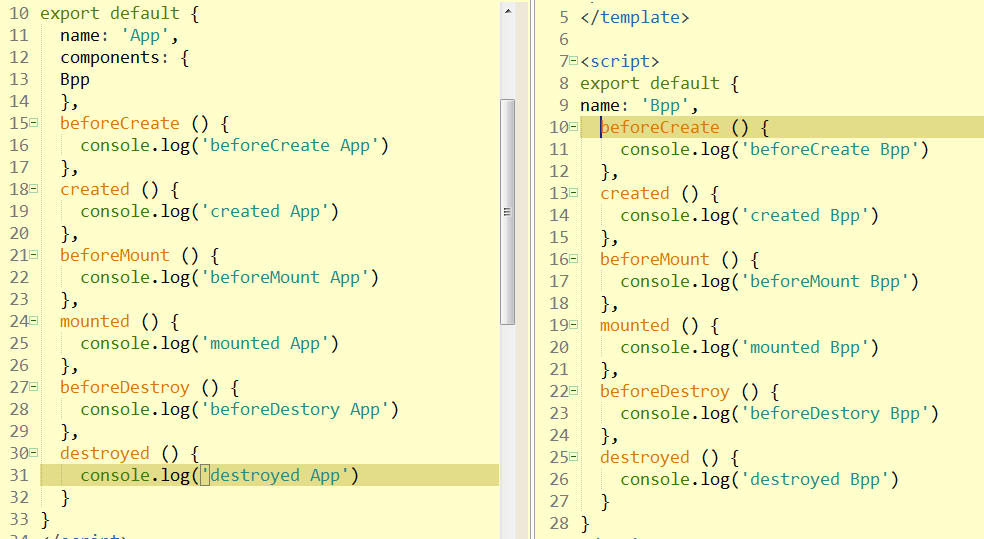Viewport: 984px width, 539px height.
Task: Collapse beforeCreate fold on left line 15
Action: pos(34,122)
